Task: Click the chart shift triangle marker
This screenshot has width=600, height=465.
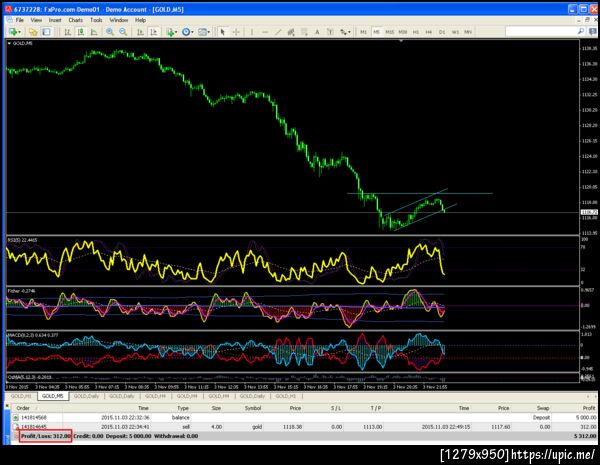Action: [401, 41]
